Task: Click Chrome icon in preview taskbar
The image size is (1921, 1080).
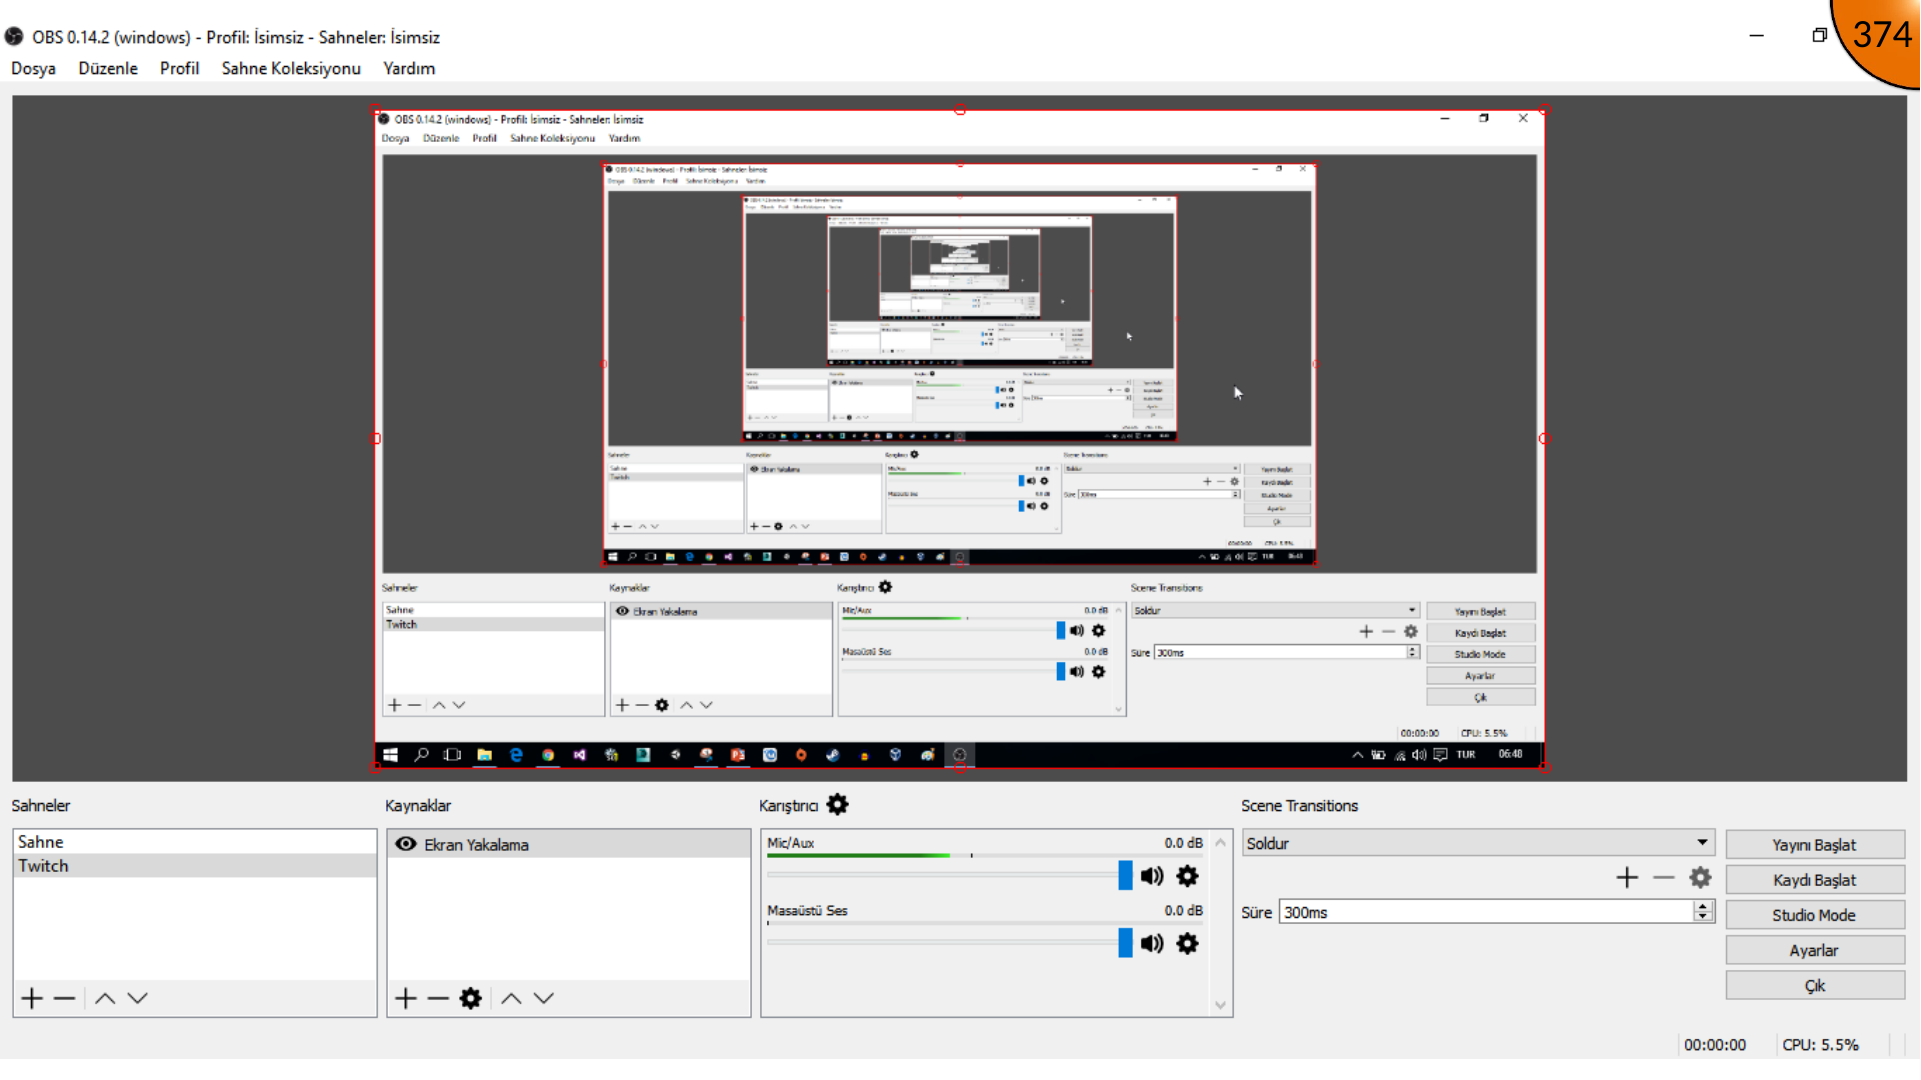Action: coord(548,755)
